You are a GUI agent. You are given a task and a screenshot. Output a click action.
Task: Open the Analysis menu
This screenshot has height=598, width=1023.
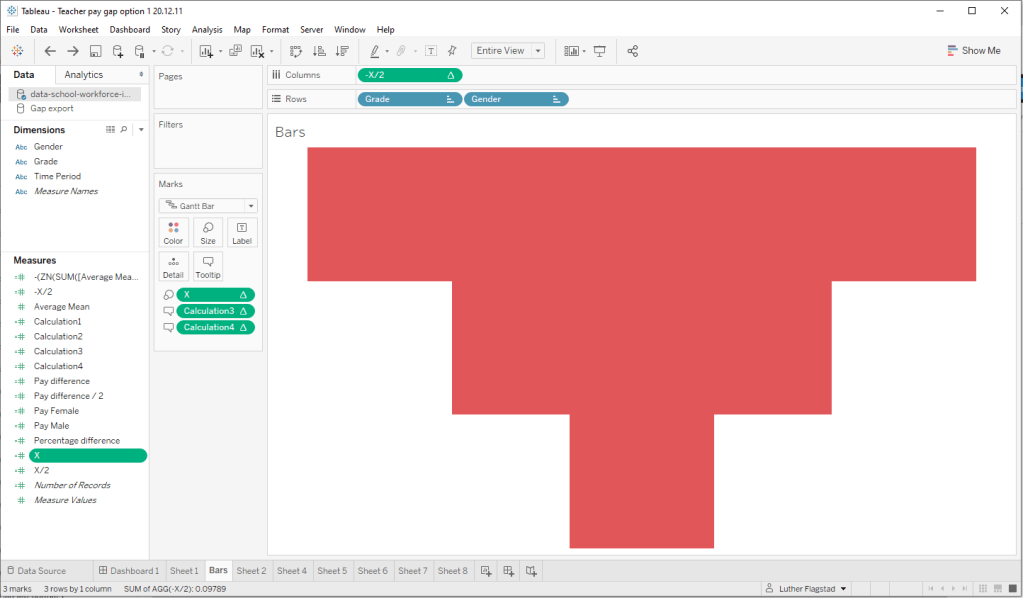pos(207,30)
